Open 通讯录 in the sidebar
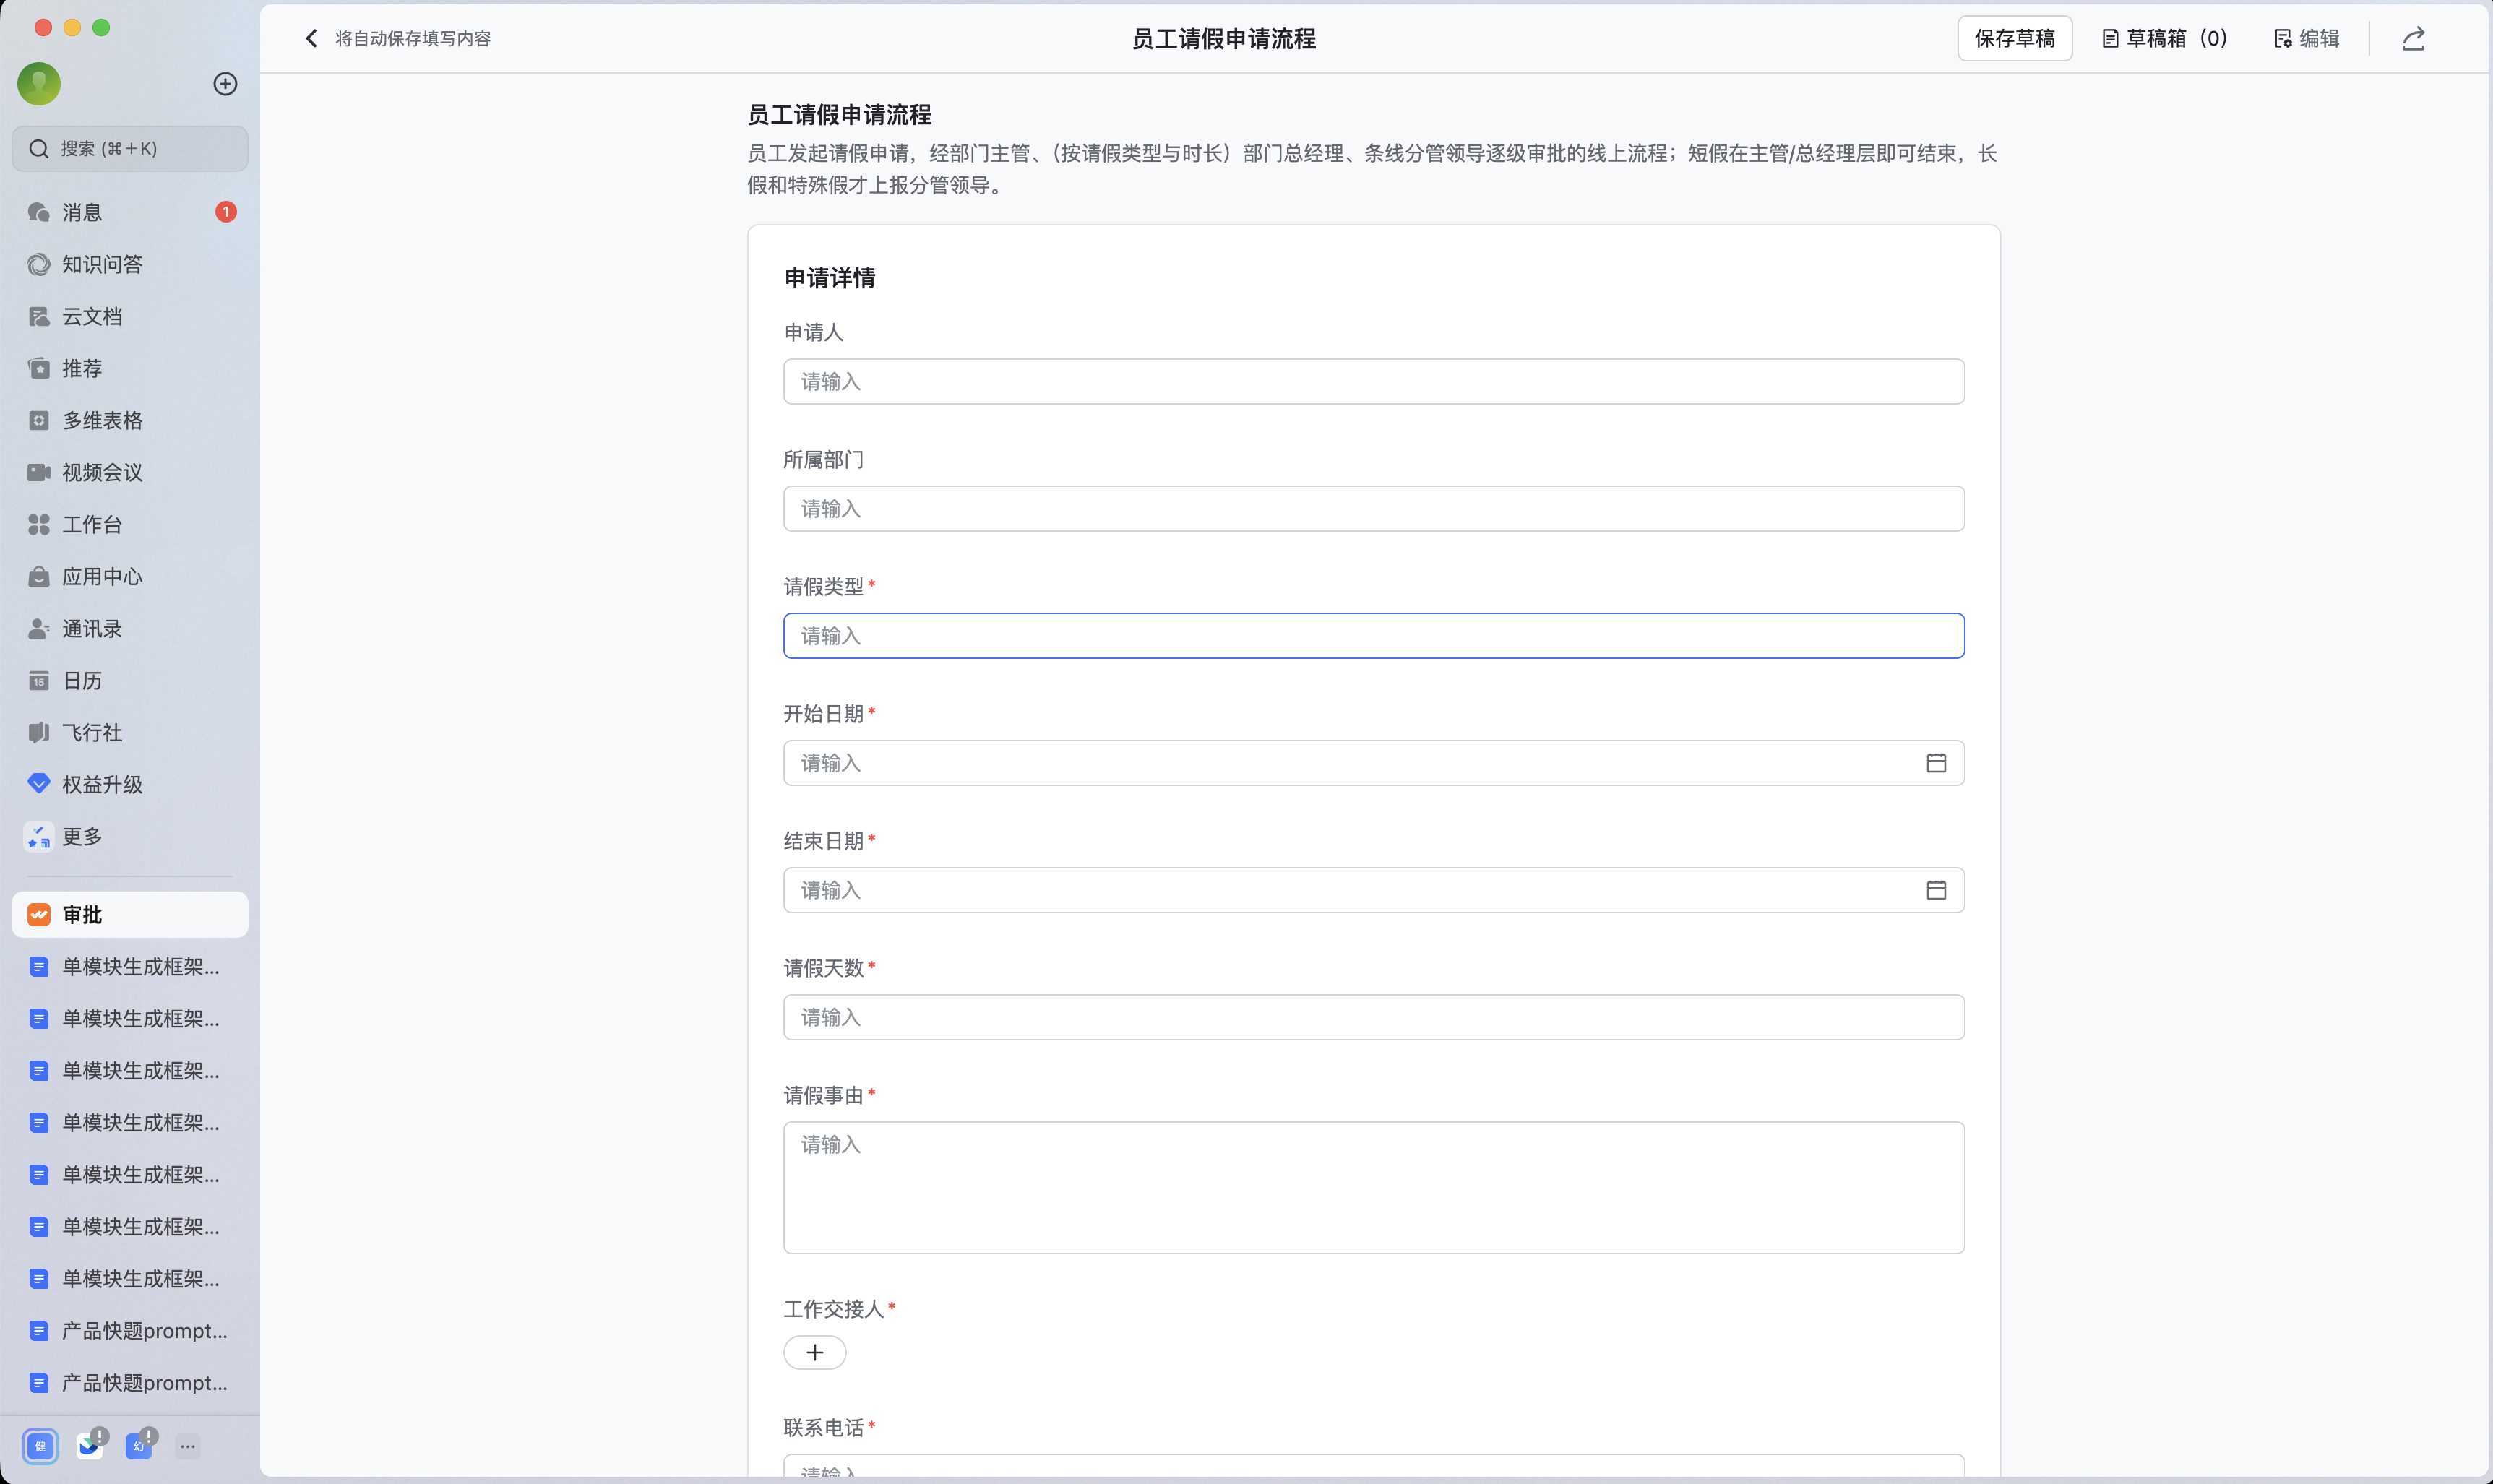The height and width of the screenshot is (1484, 2493). pyautogui.click(x=130, y=628)
